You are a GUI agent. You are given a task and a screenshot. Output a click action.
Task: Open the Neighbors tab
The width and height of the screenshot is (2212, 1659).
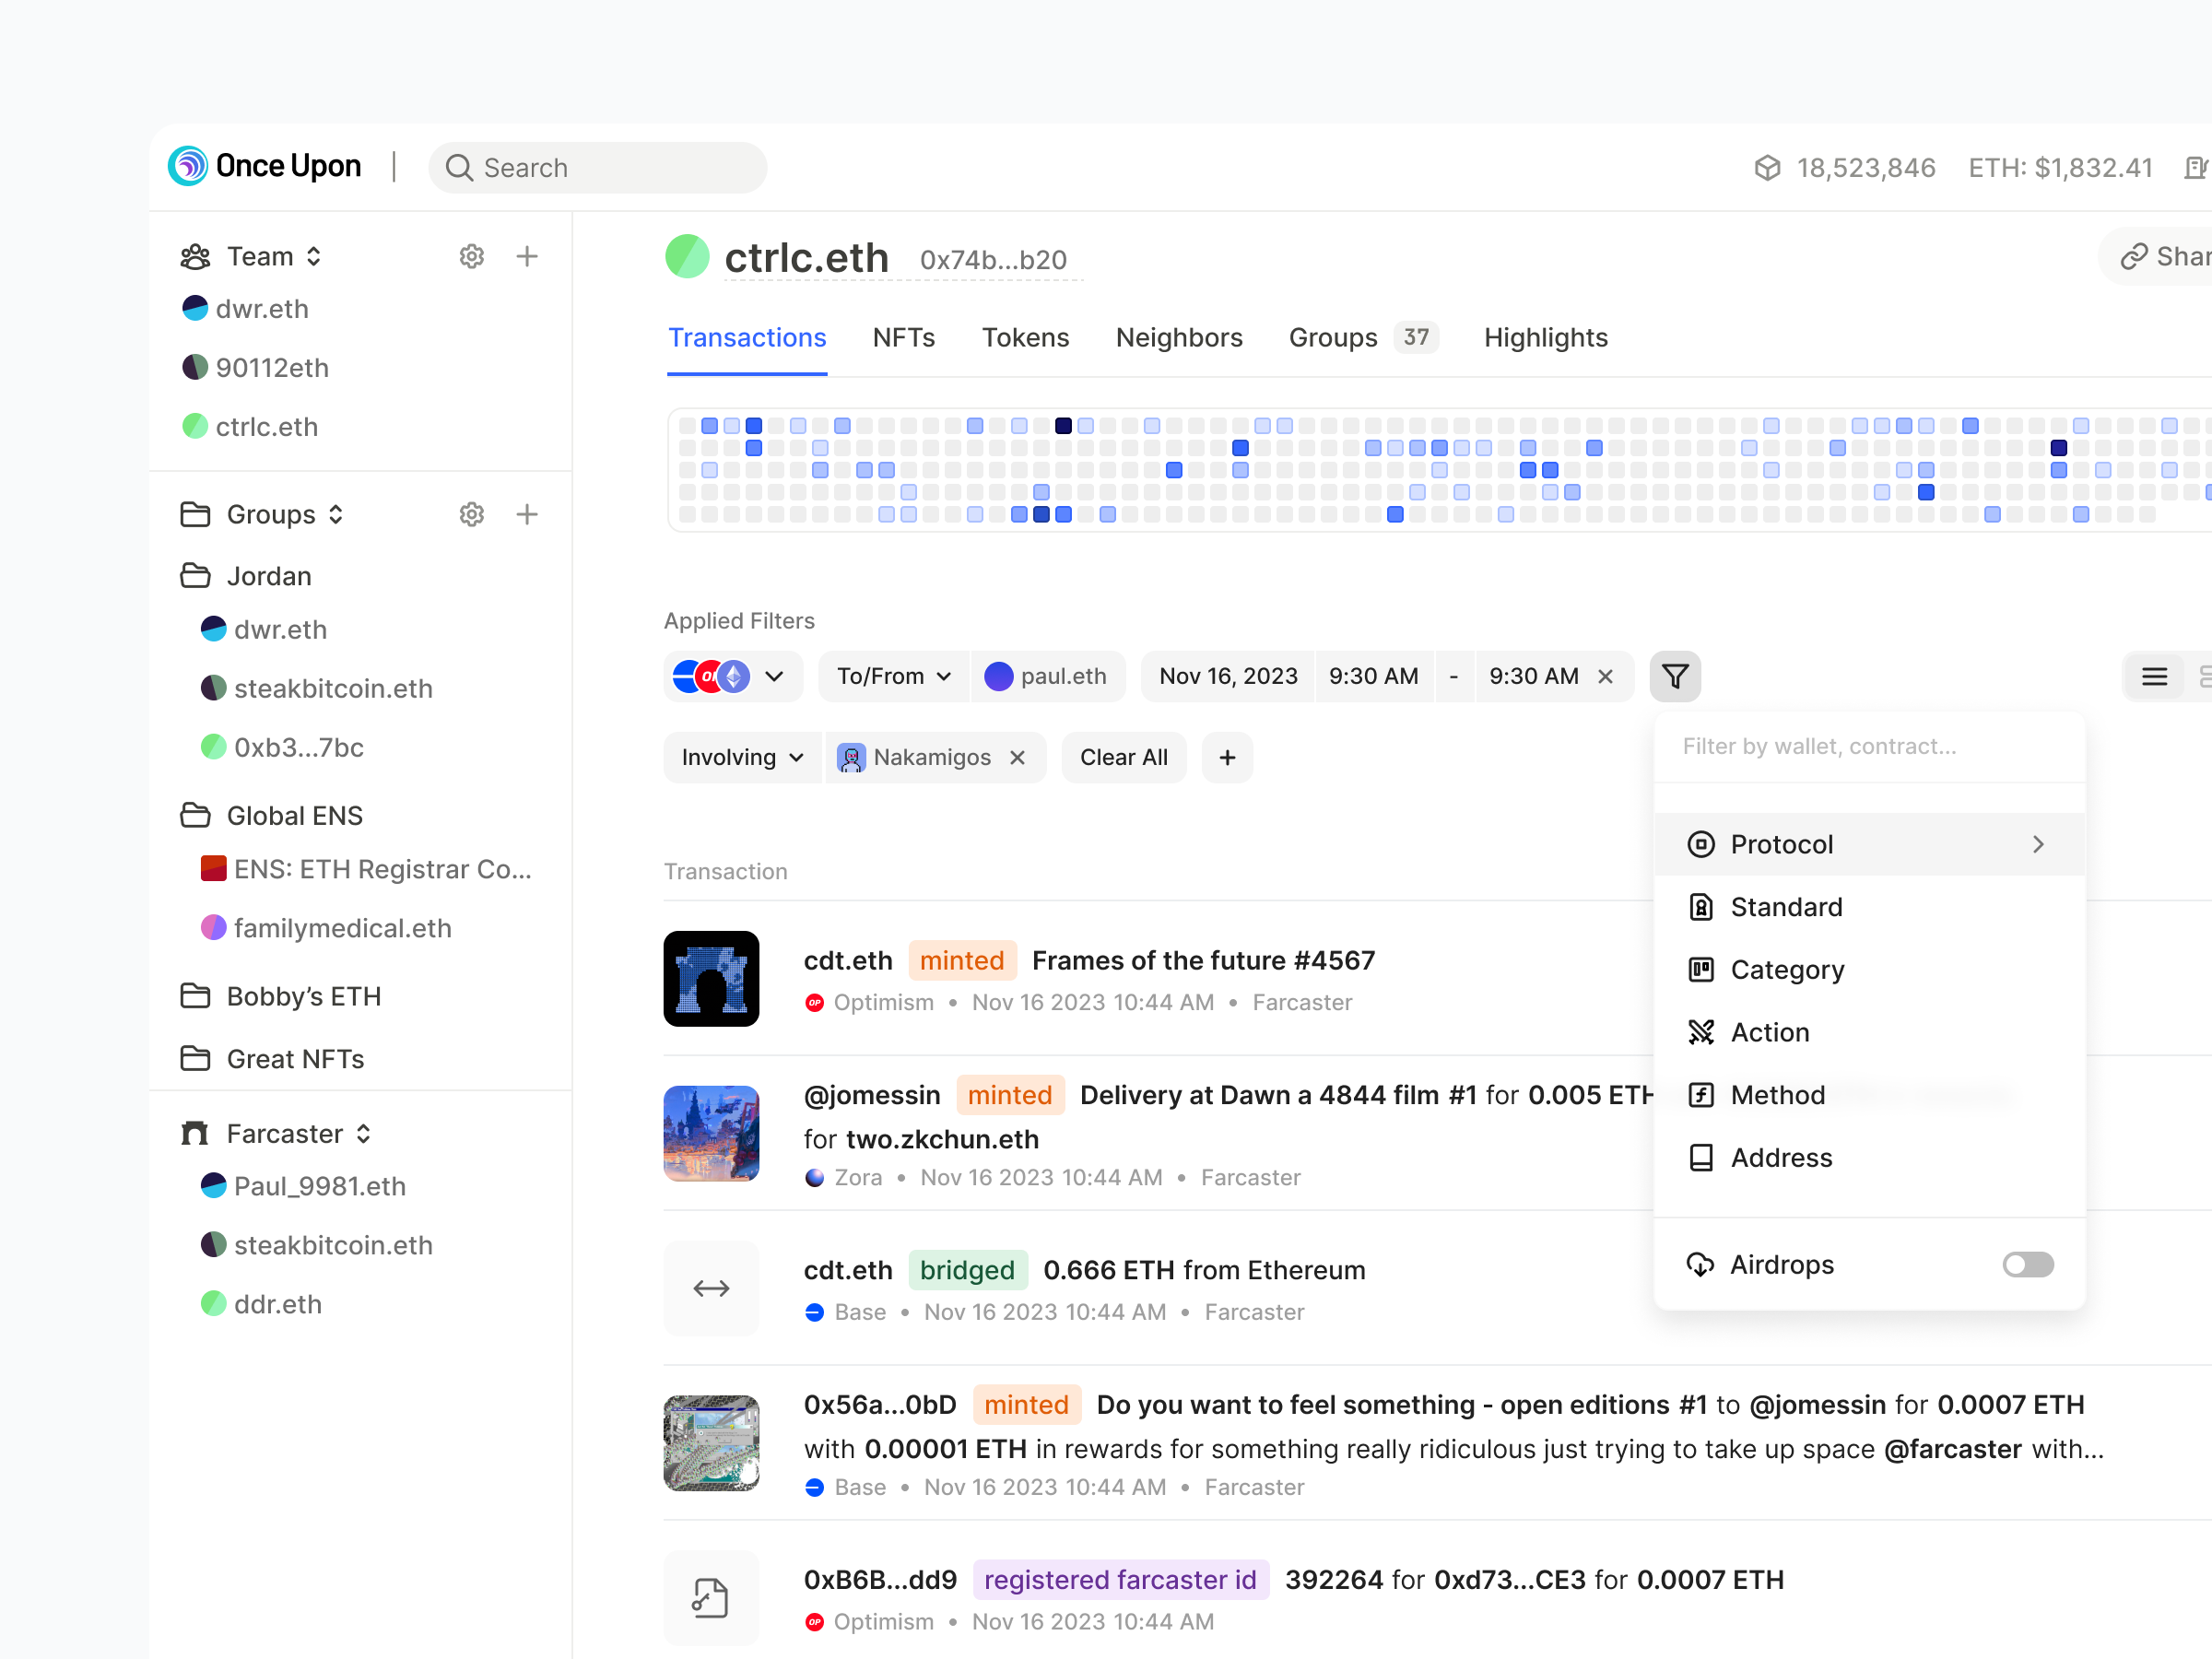pyautogui.click(x=1179, y=338)
